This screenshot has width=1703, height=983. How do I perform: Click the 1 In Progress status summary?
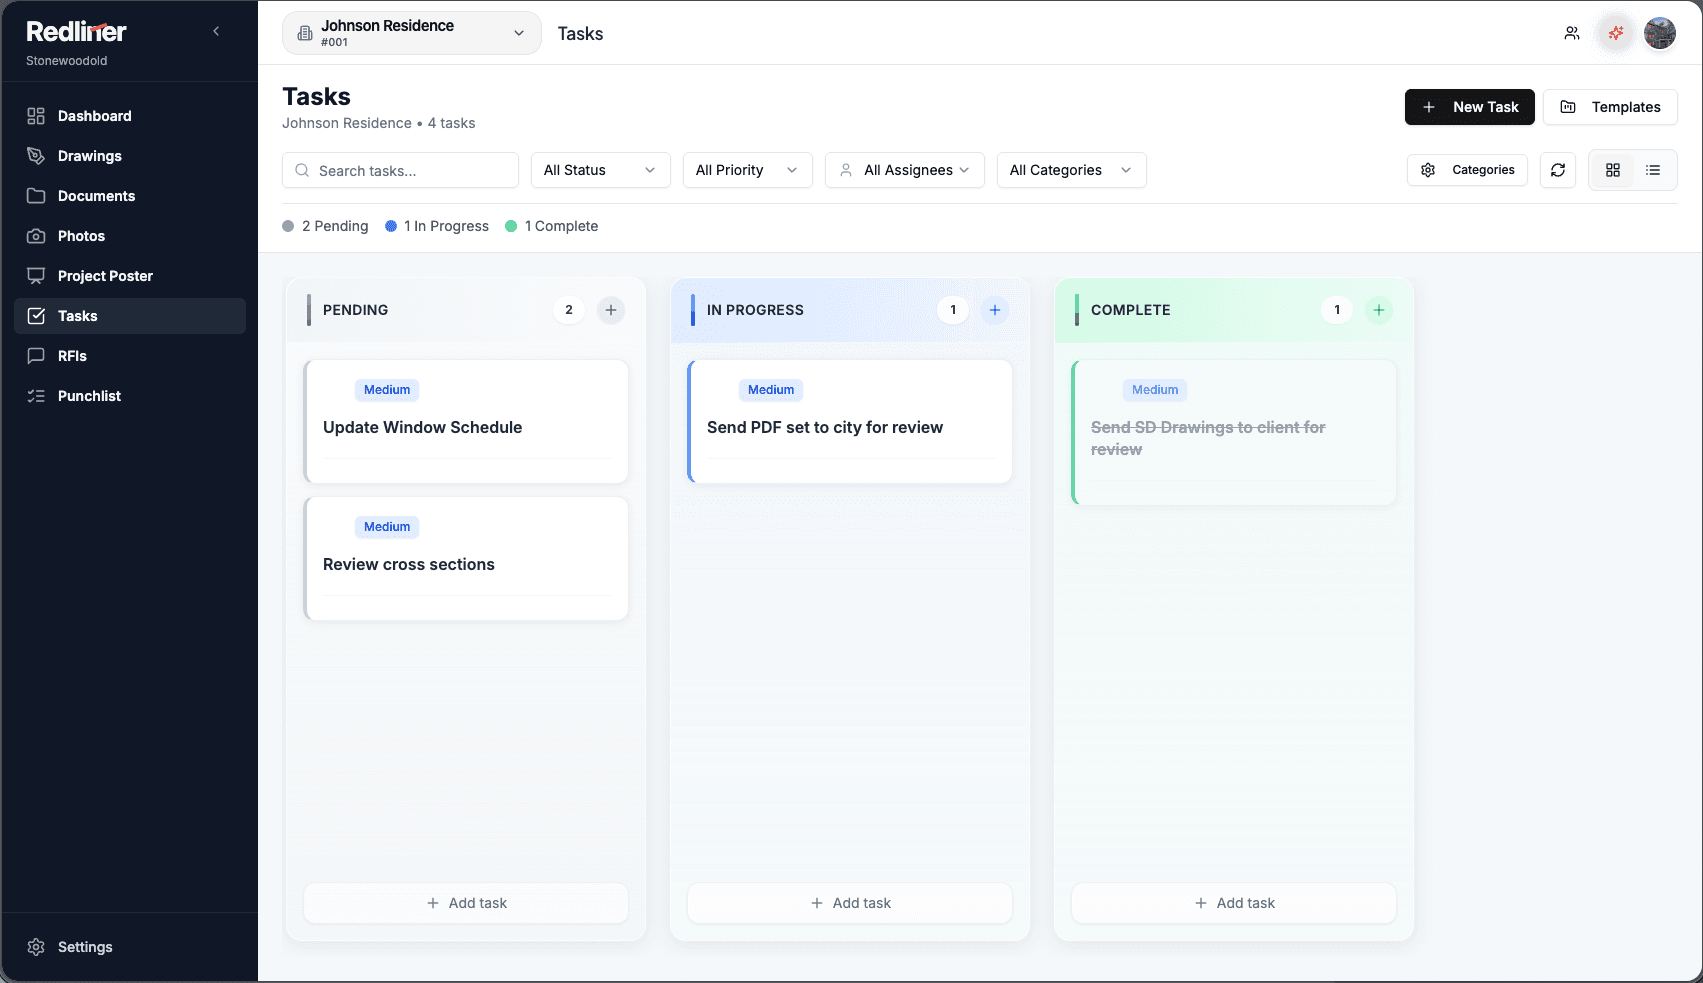click(437, 226)
